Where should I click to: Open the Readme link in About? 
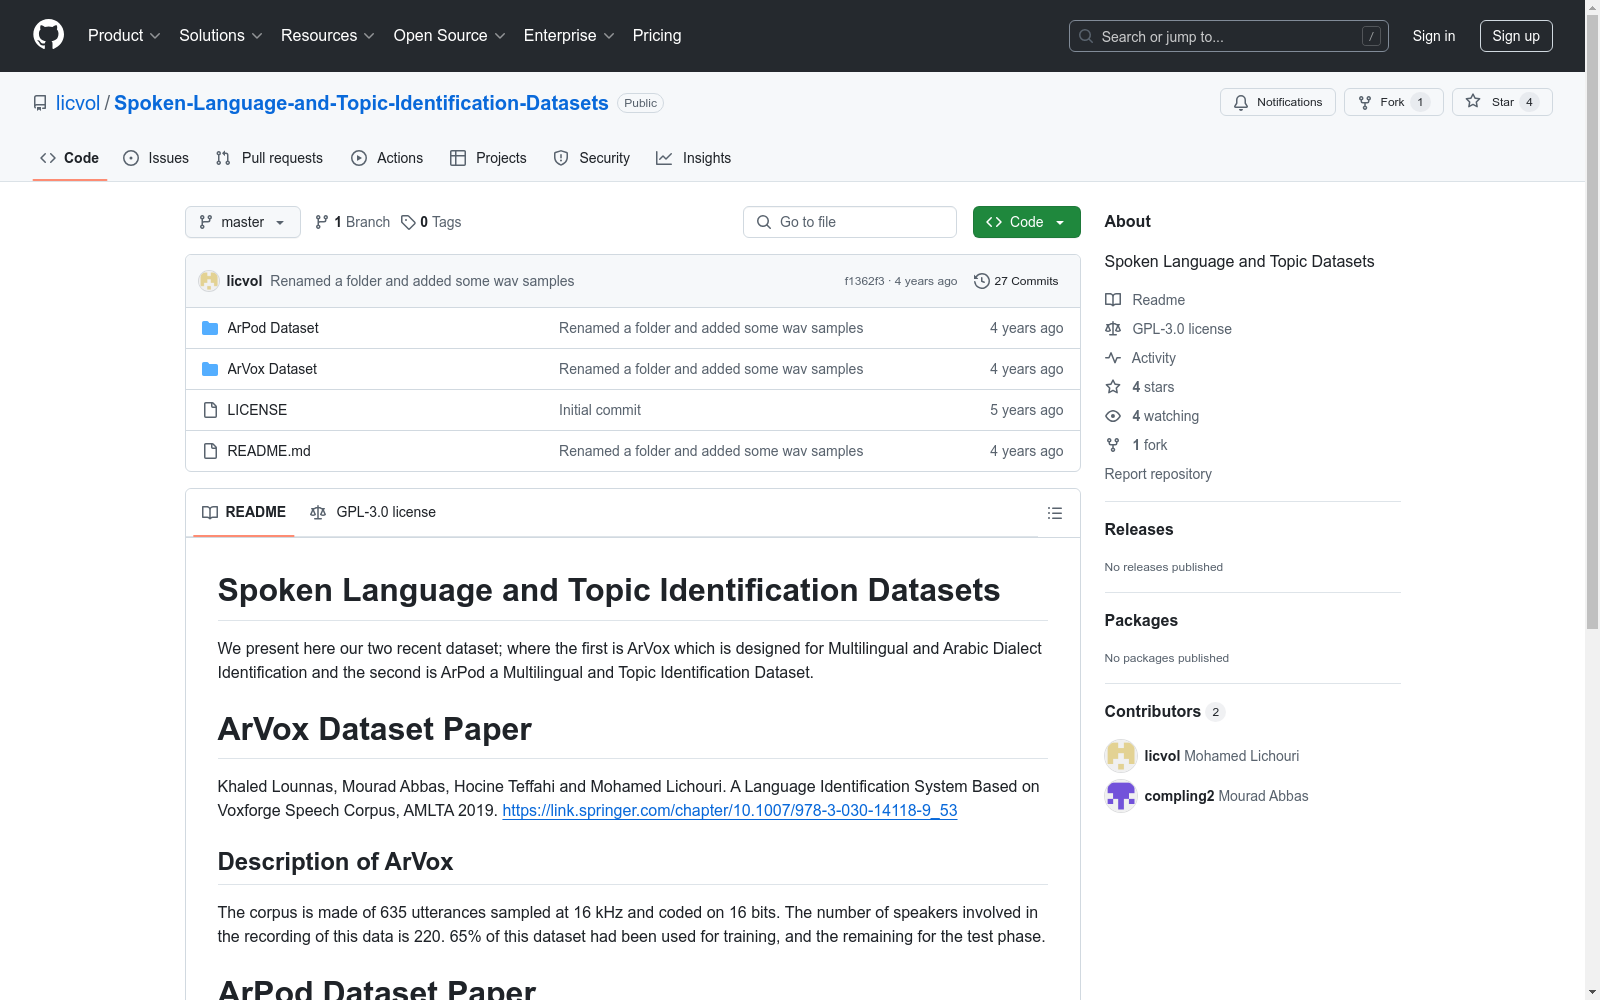[1145, 300]
